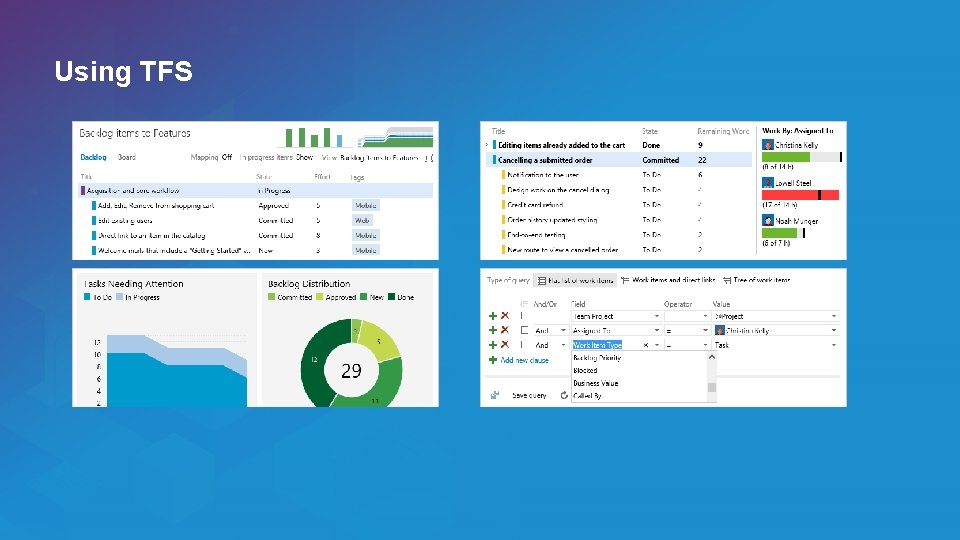960x540 pixels.
Task: Click the Effort column header in backlog
Action: pyautogui.click(x=323, y=177)
